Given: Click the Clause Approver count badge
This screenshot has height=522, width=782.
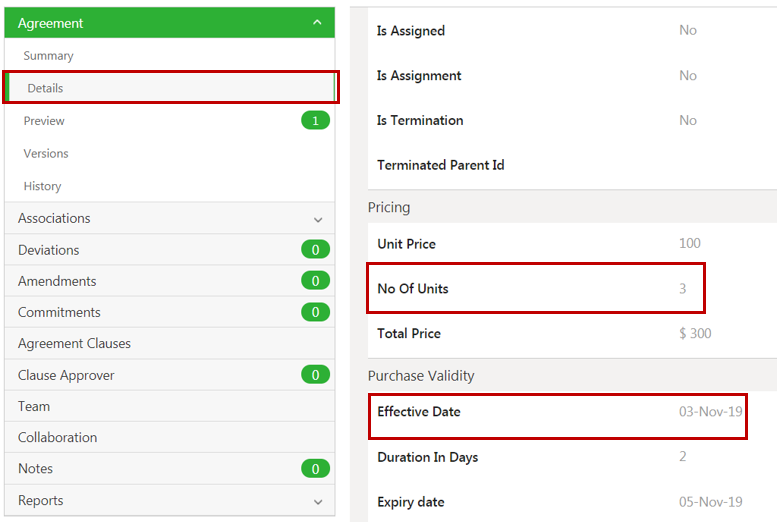Looking at the screenshot, I should pos(315,375).
